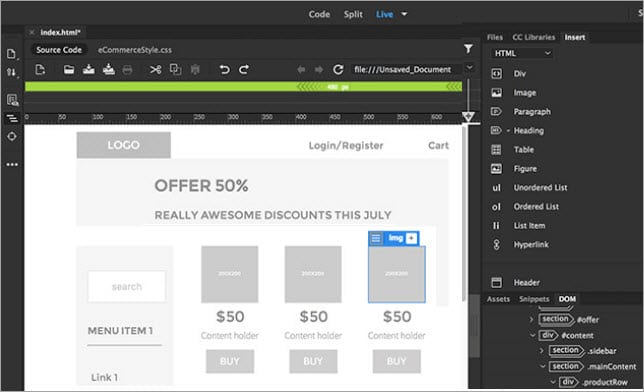Close the index.html document tab
The image size is (644, 392).
[x=32, y=32]
